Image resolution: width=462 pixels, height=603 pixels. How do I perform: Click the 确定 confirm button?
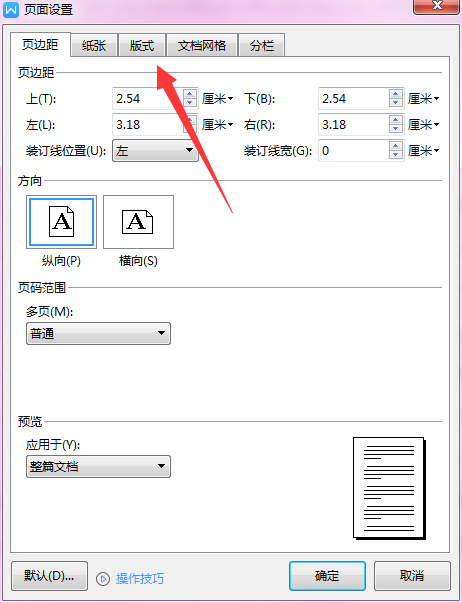[327, 576]
